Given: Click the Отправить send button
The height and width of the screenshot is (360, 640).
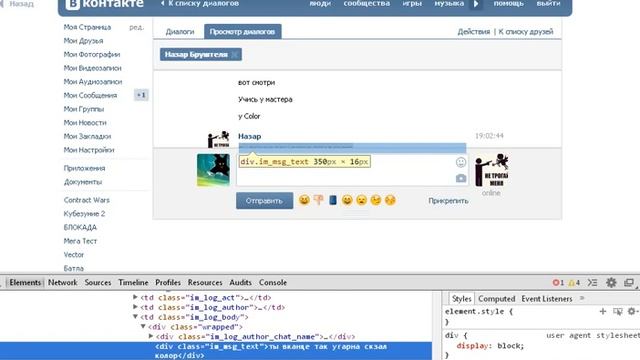Looking at the screenshot, I should (x=264, y=200).
